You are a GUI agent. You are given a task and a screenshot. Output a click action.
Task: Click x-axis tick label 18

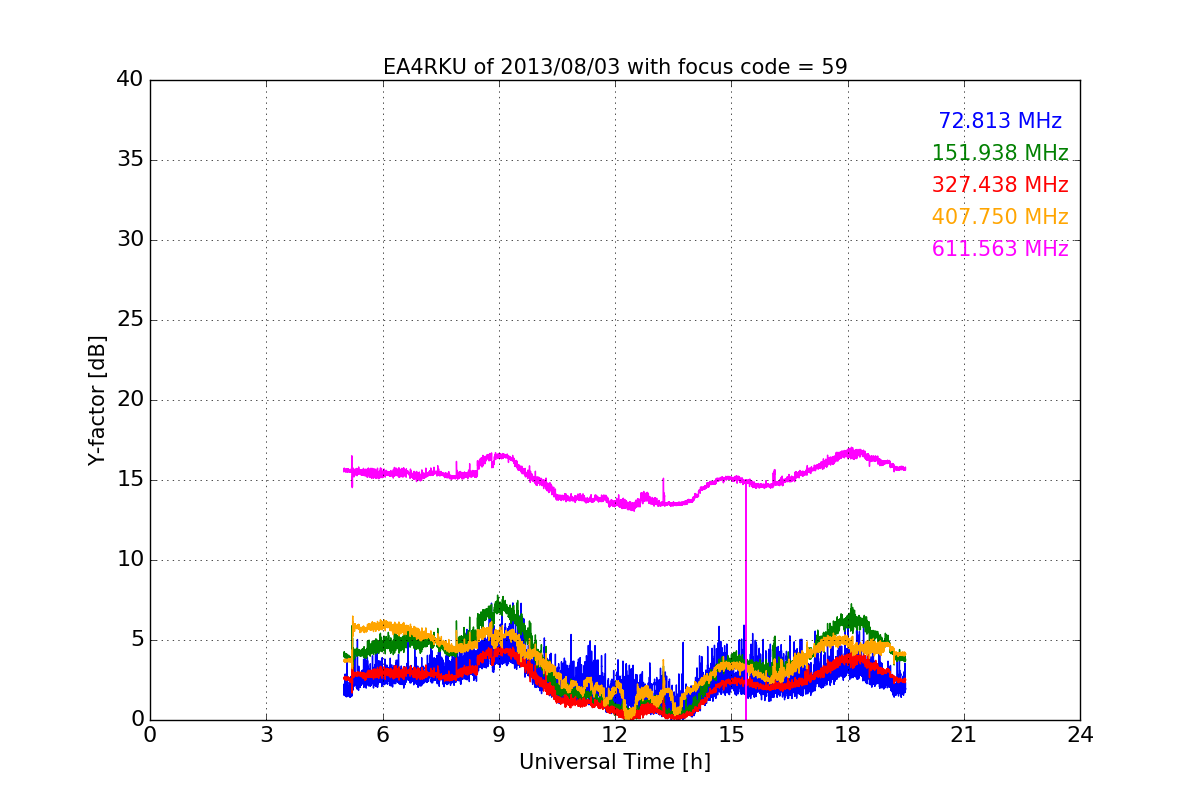point(848,734)
